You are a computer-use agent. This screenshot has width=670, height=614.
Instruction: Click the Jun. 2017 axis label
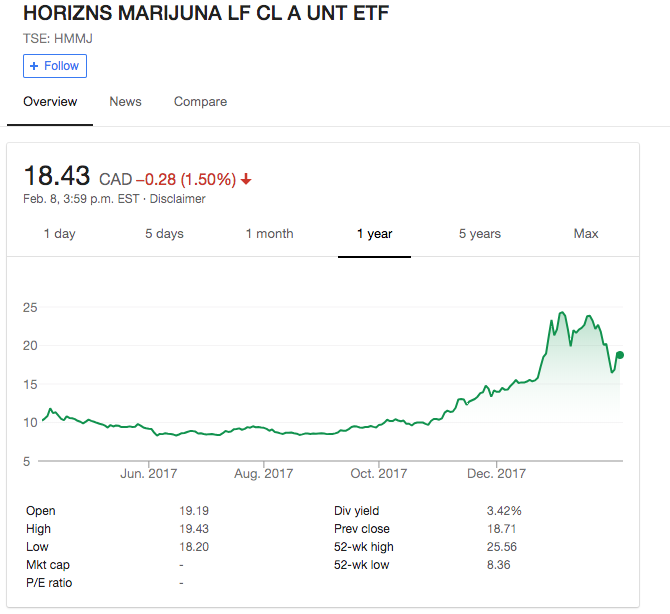pyautogui.click(x=148, y=473)
